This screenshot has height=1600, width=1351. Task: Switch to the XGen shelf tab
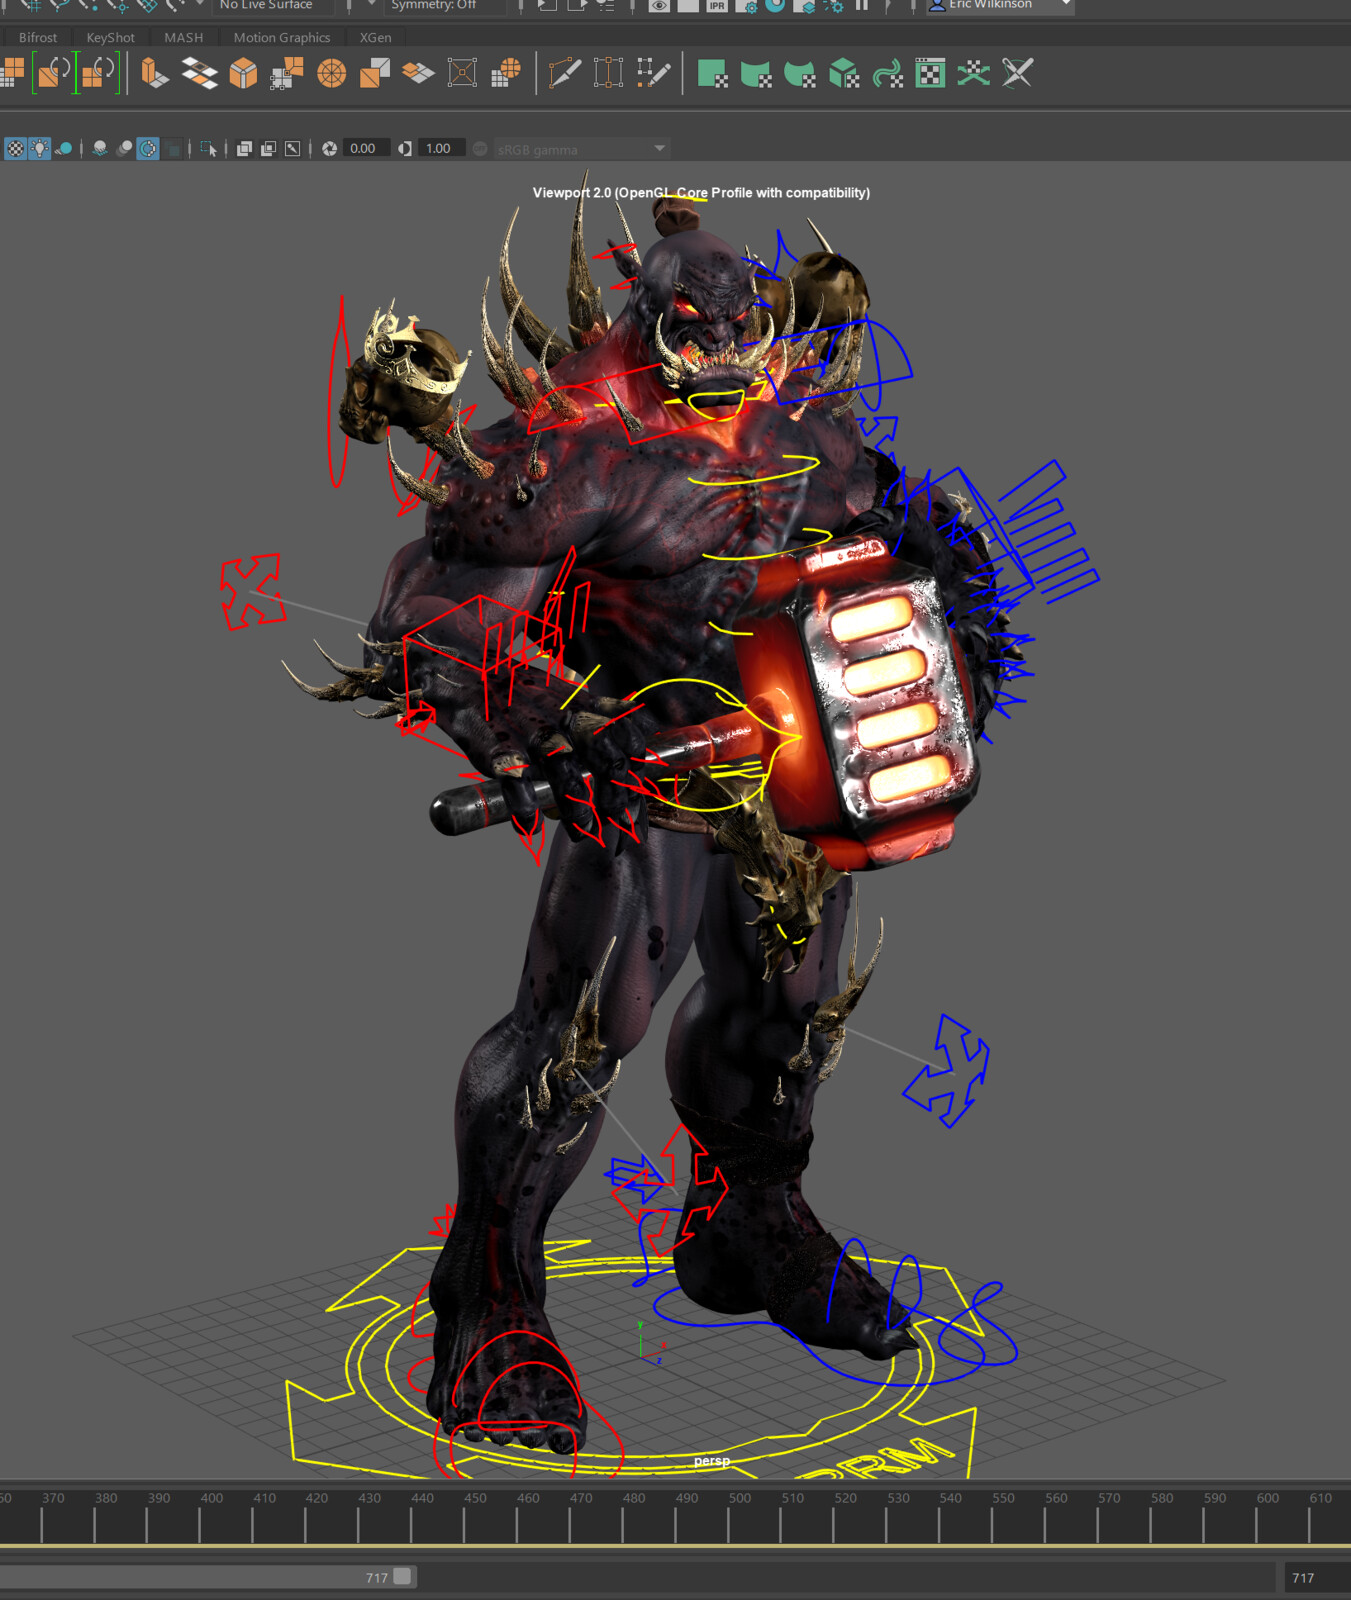[376, 37]
